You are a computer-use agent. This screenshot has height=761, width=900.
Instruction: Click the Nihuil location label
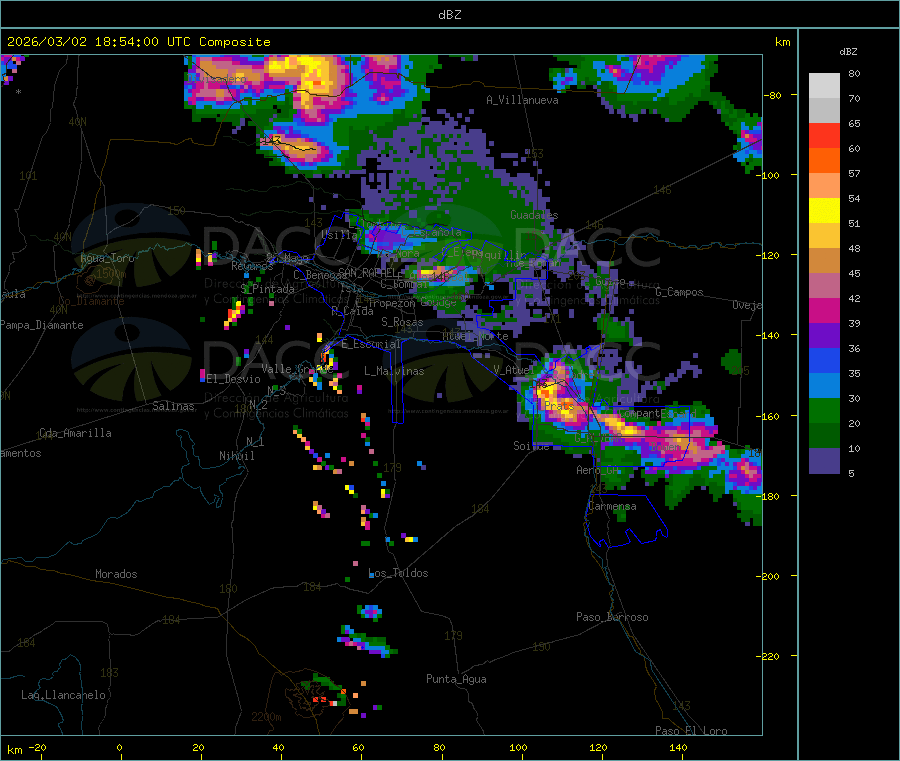click(236, 456)
